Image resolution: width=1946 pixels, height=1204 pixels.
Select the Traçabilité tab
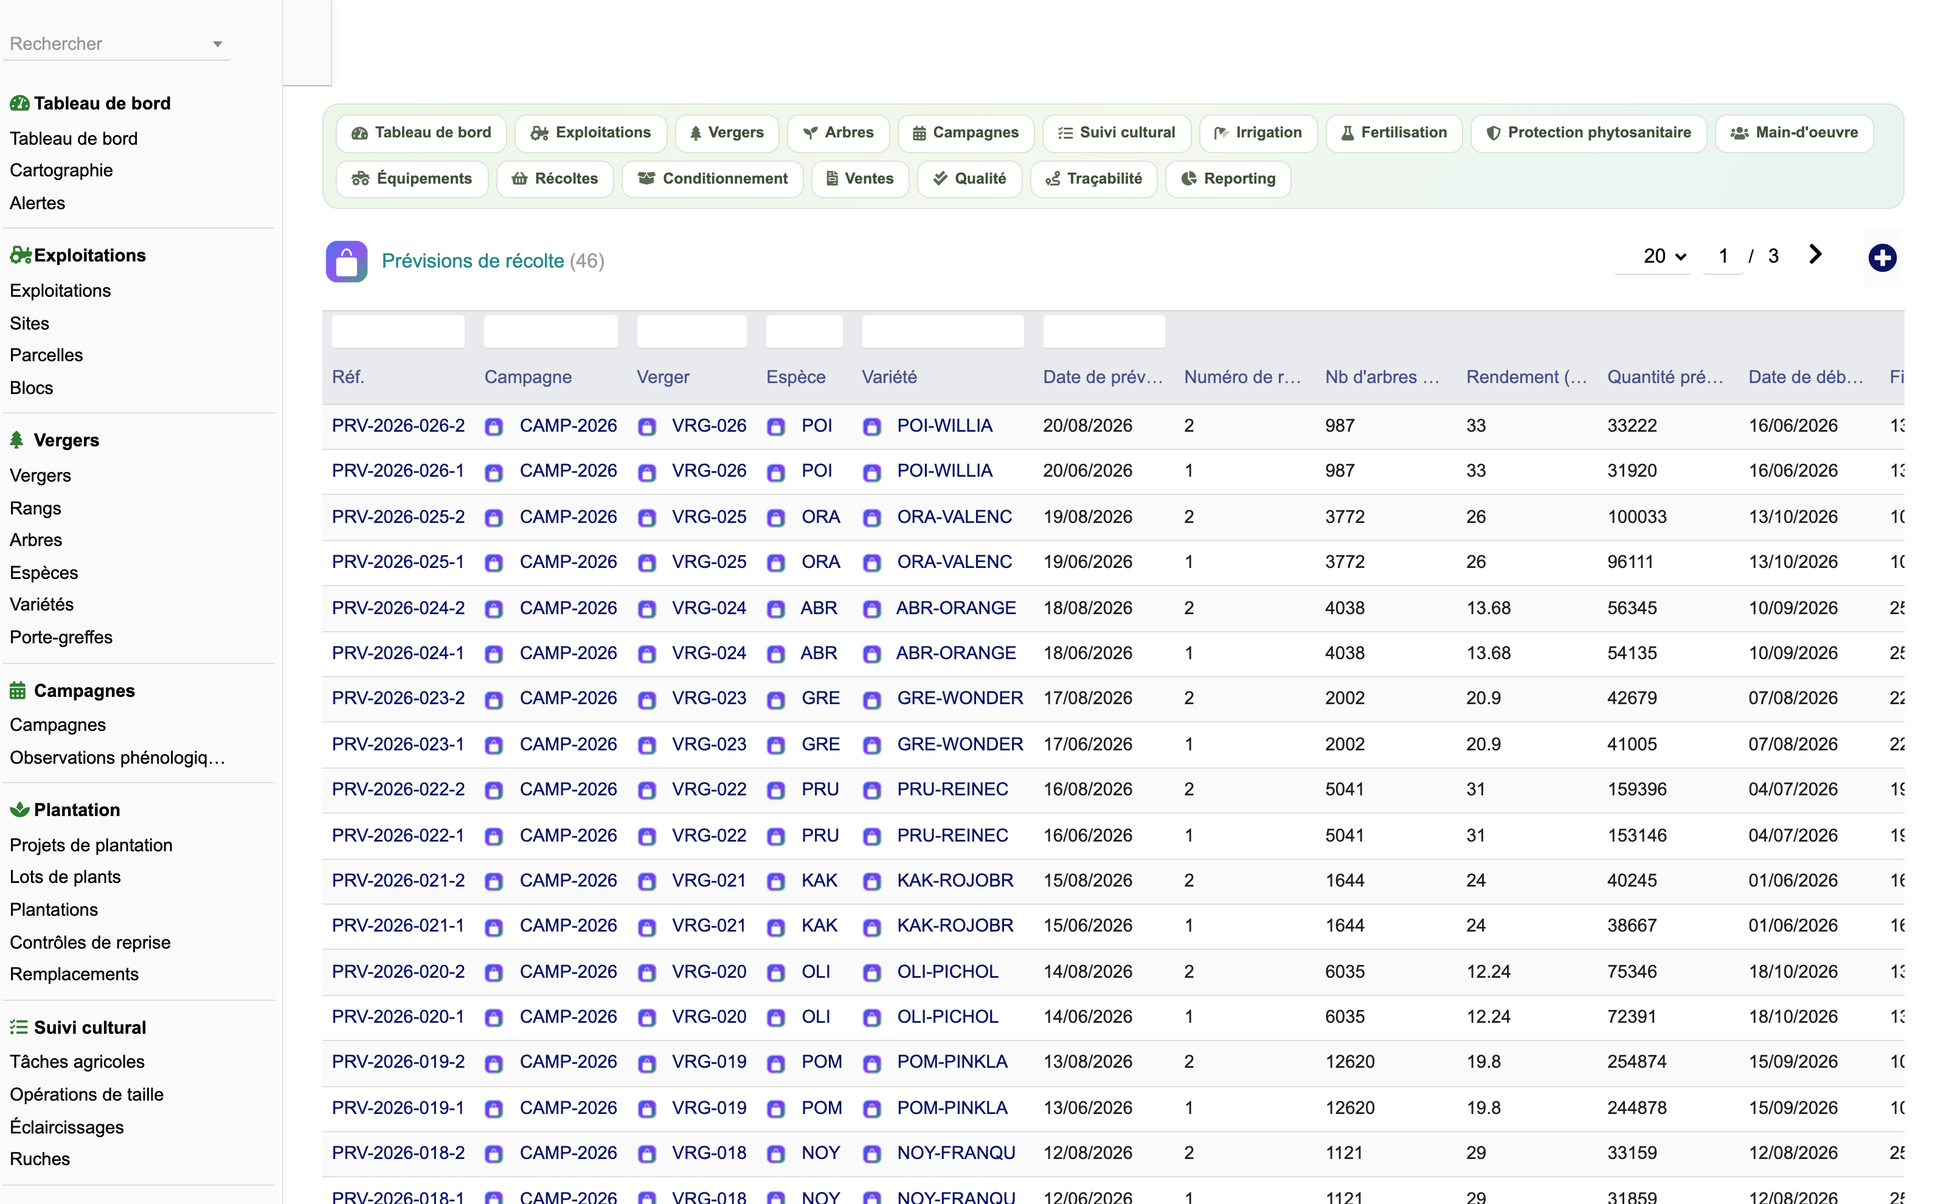pyautogui.click(x=1093, y=179)
